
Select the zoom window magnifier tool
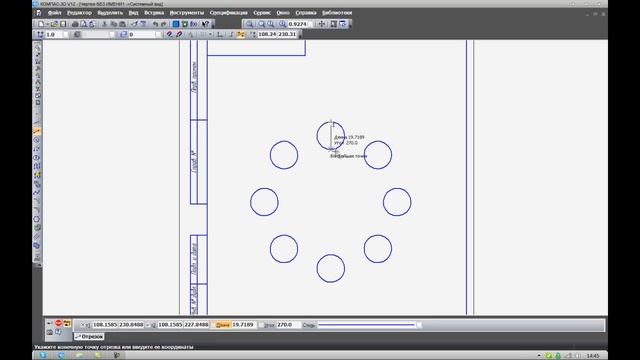point(249,24)
